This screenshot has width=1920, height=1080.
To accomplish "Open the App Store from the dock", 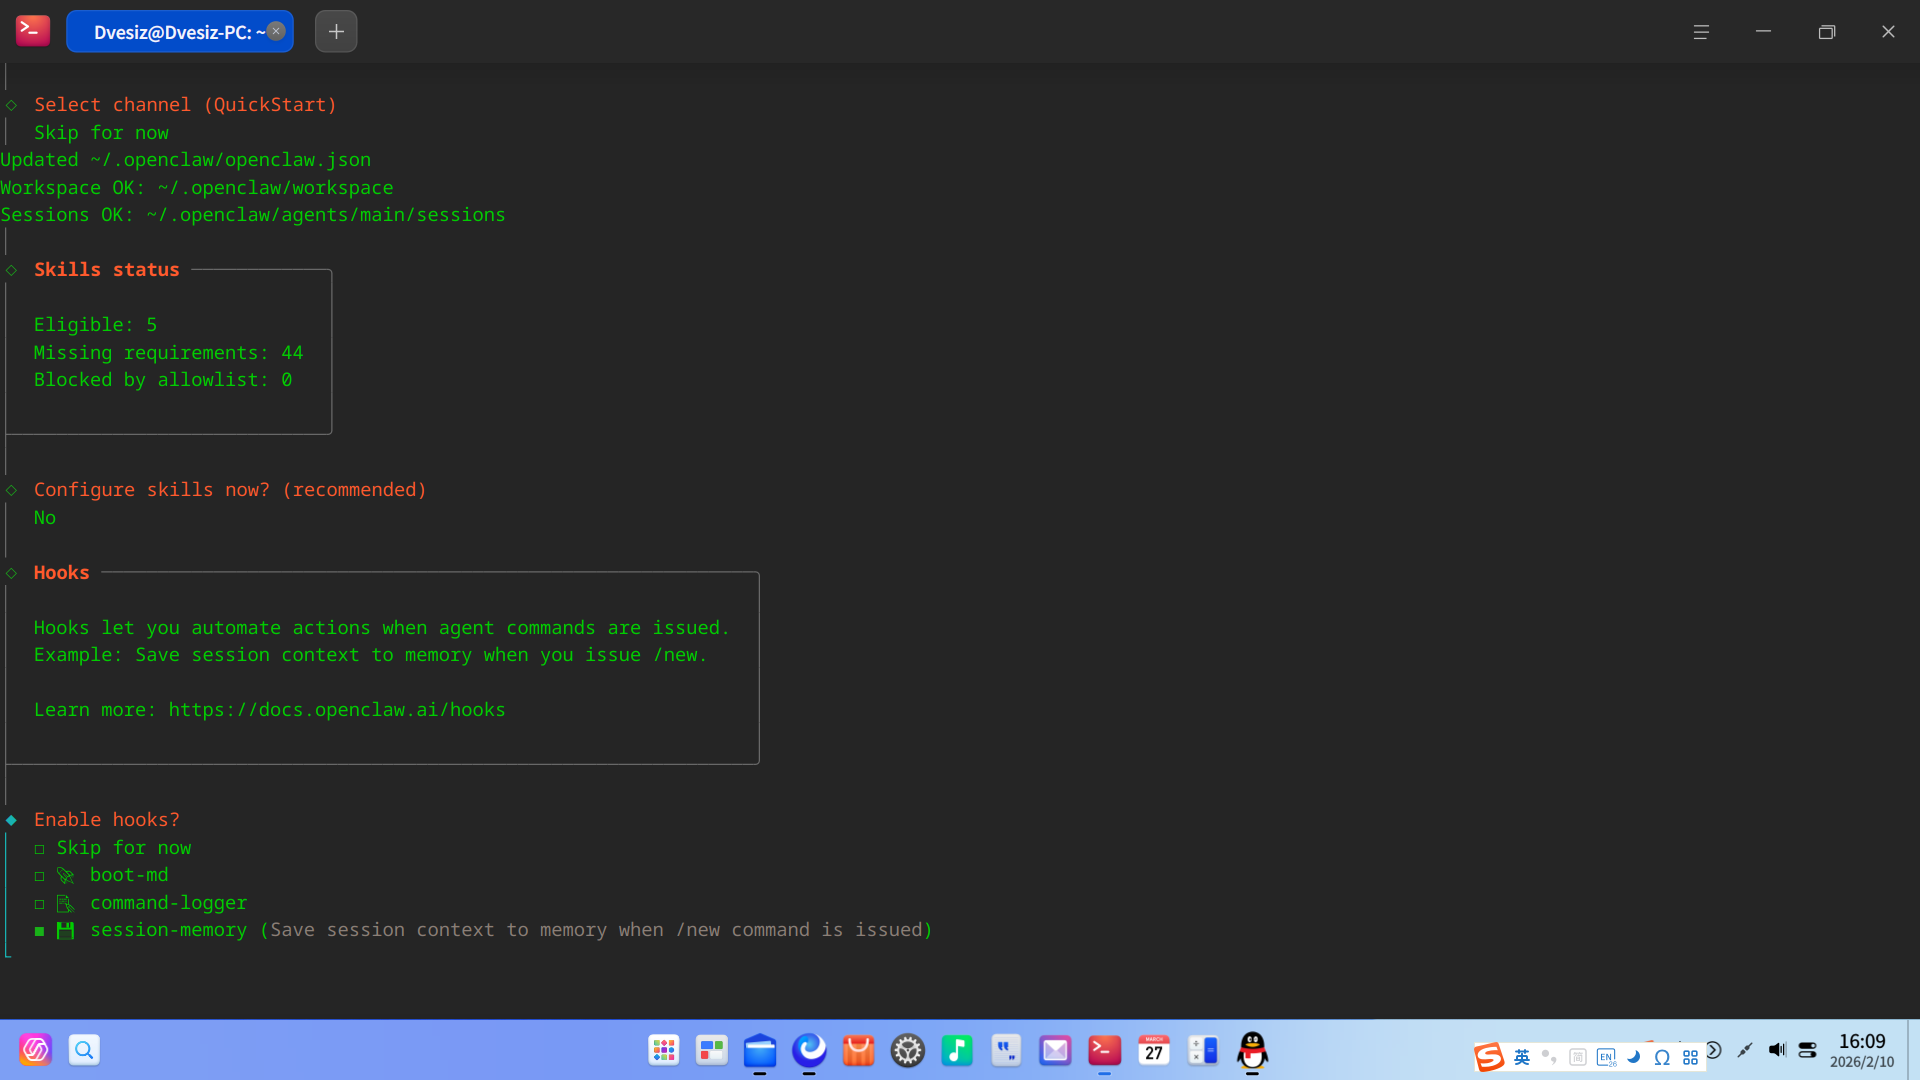I will pos(858,1050).
